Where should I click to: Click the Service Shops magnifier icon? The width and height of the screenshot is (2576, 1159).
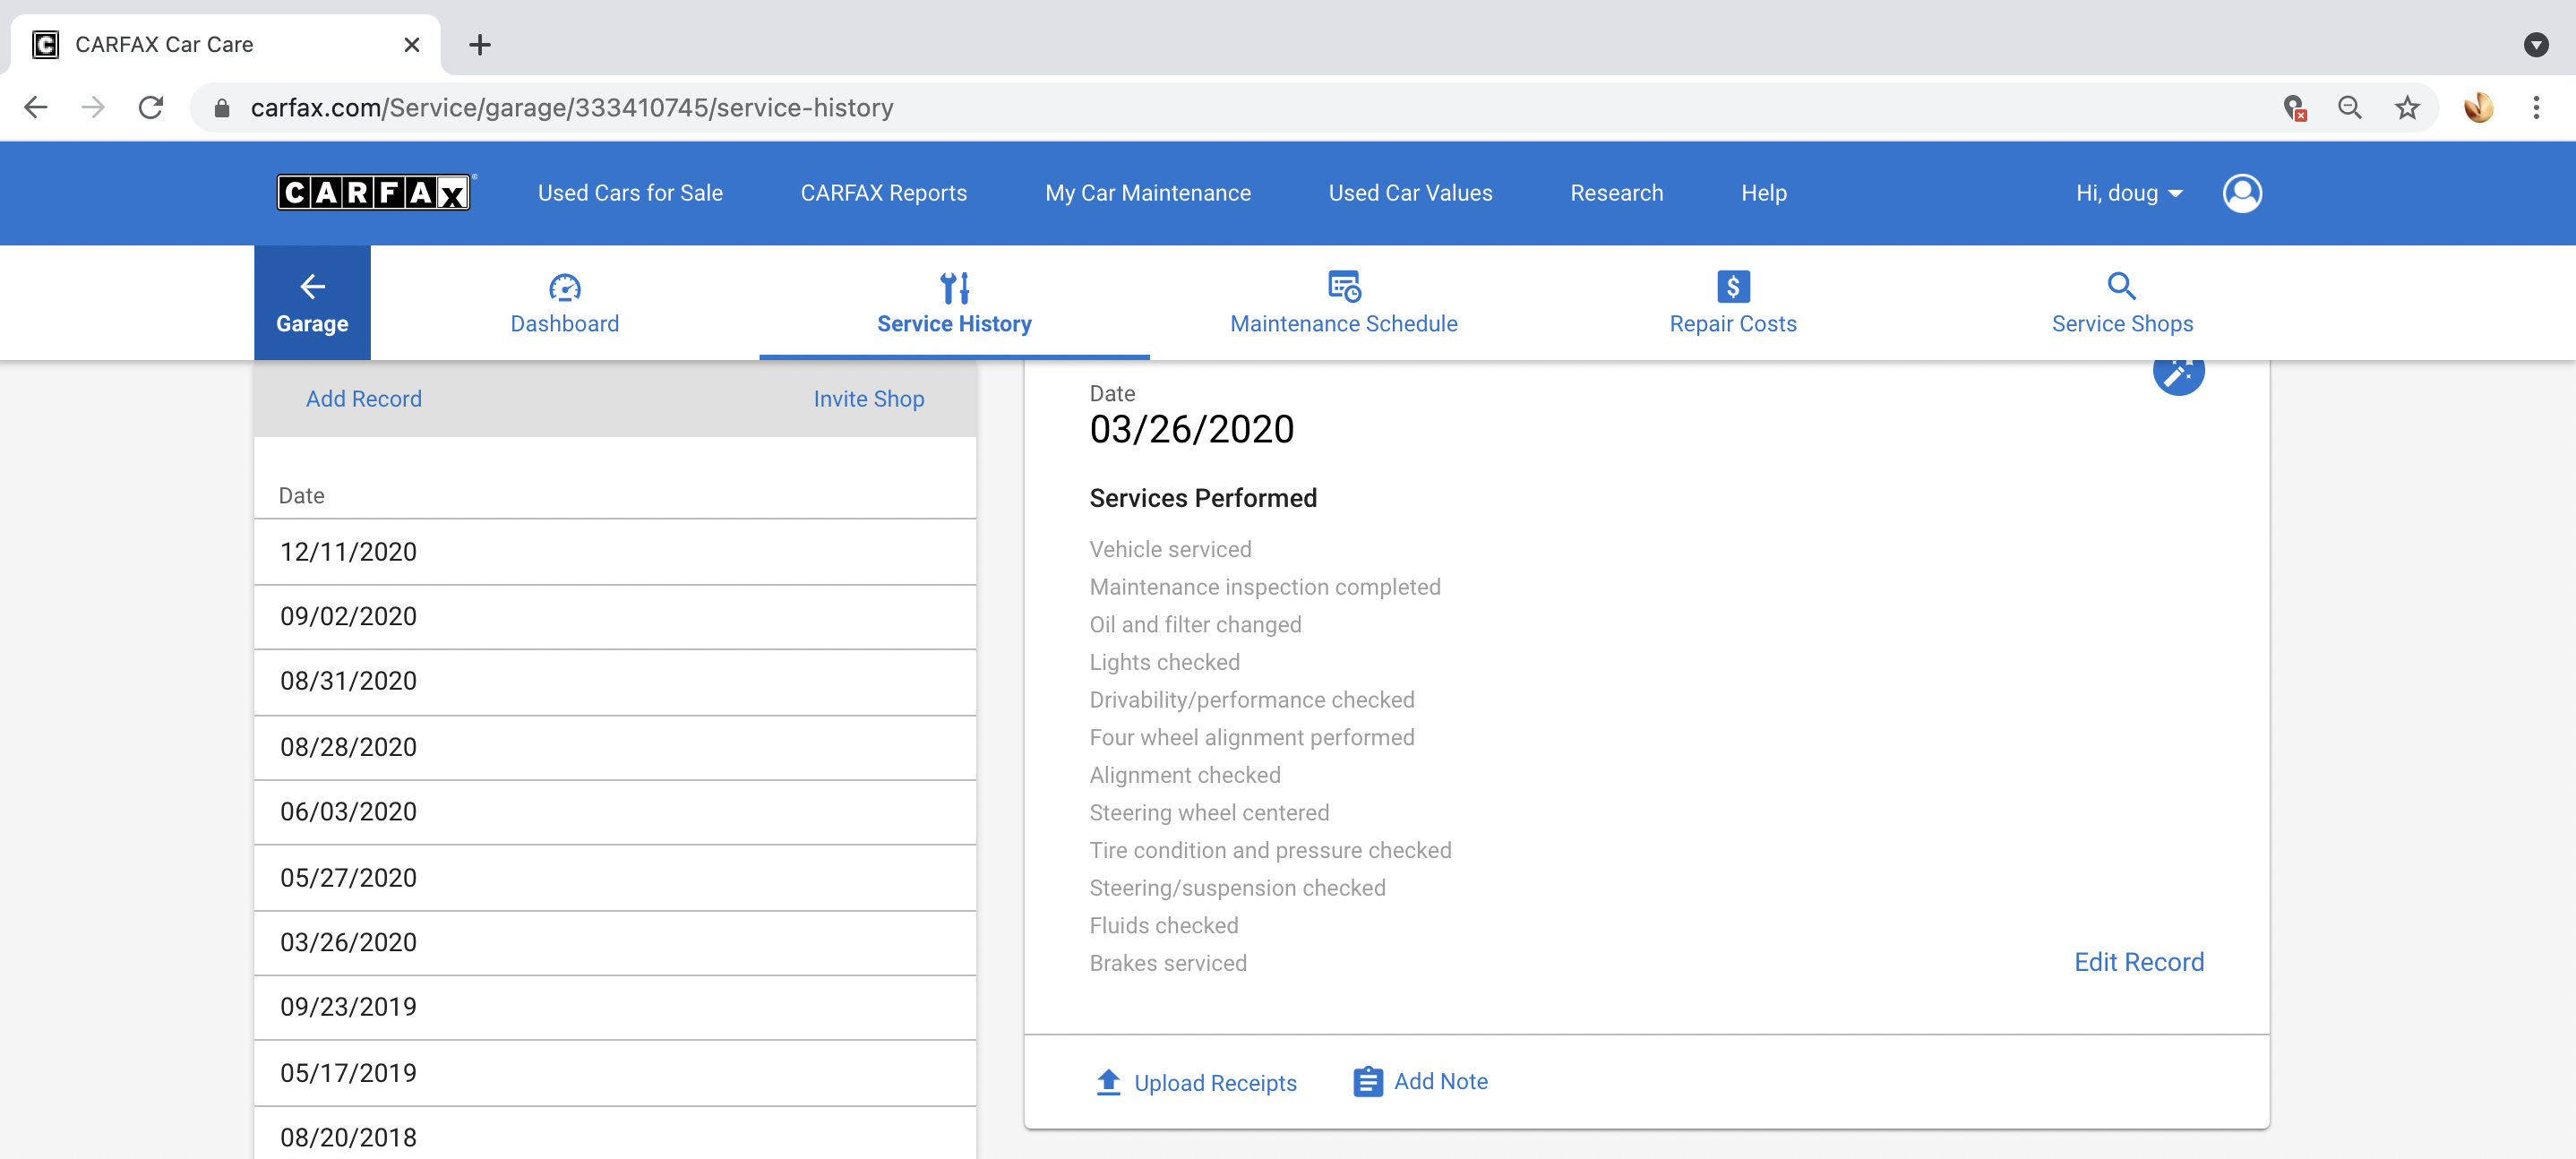click(2122, 286)
